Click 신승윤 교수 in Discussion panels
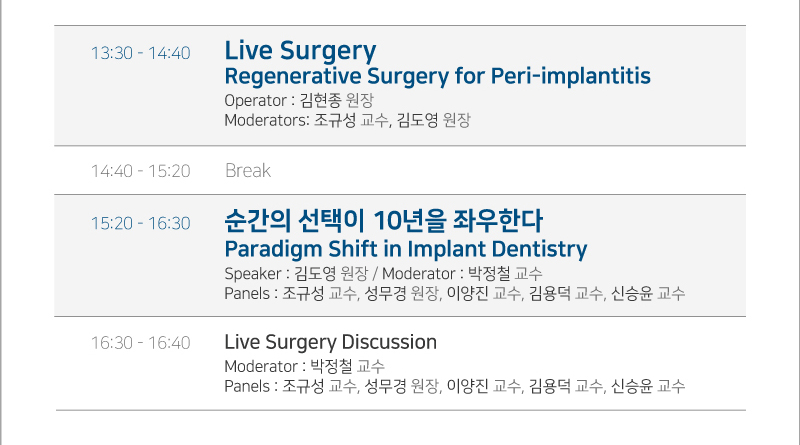The image size is (800, 445). pyautogui.click(x=648, y=386)
